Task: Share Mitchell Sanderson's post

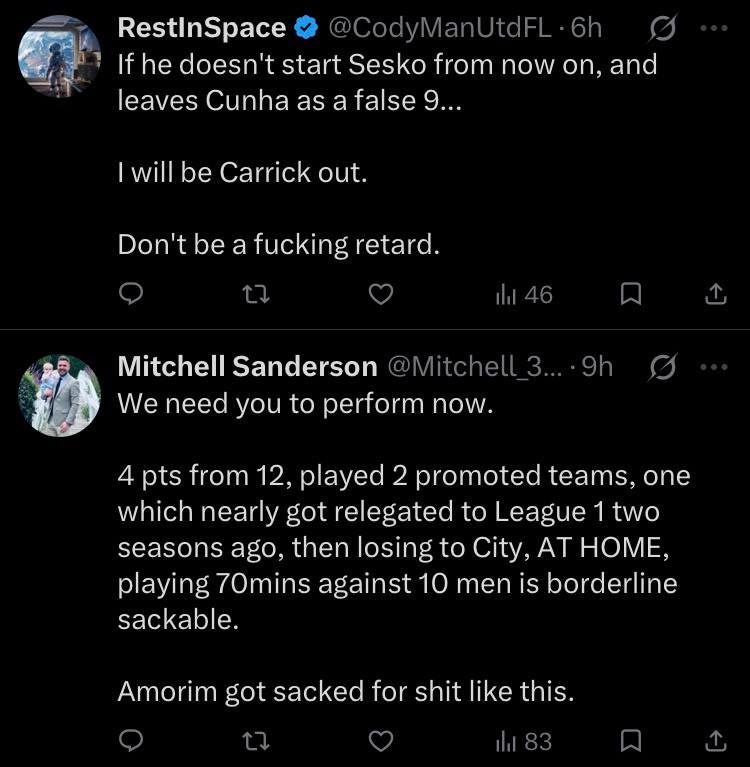Action: [x=716, y=741]
